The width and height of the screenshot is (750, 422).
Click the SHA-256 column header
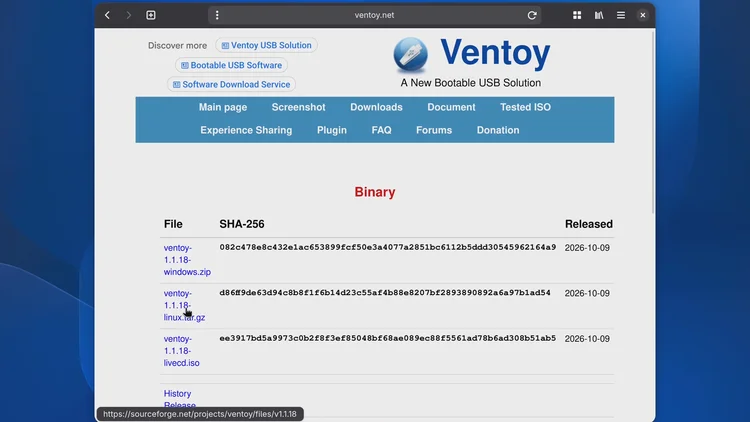tap(242, 224)
